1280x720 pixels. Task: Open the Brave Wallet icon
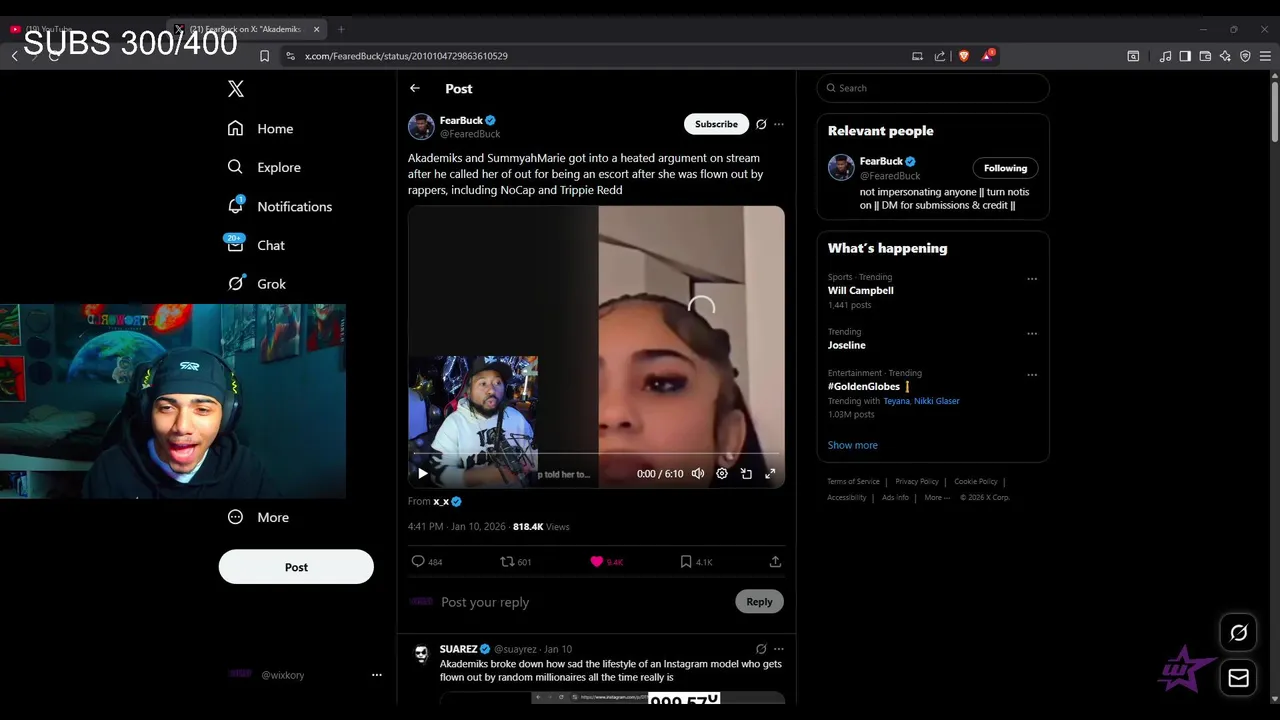[1205, 56]
